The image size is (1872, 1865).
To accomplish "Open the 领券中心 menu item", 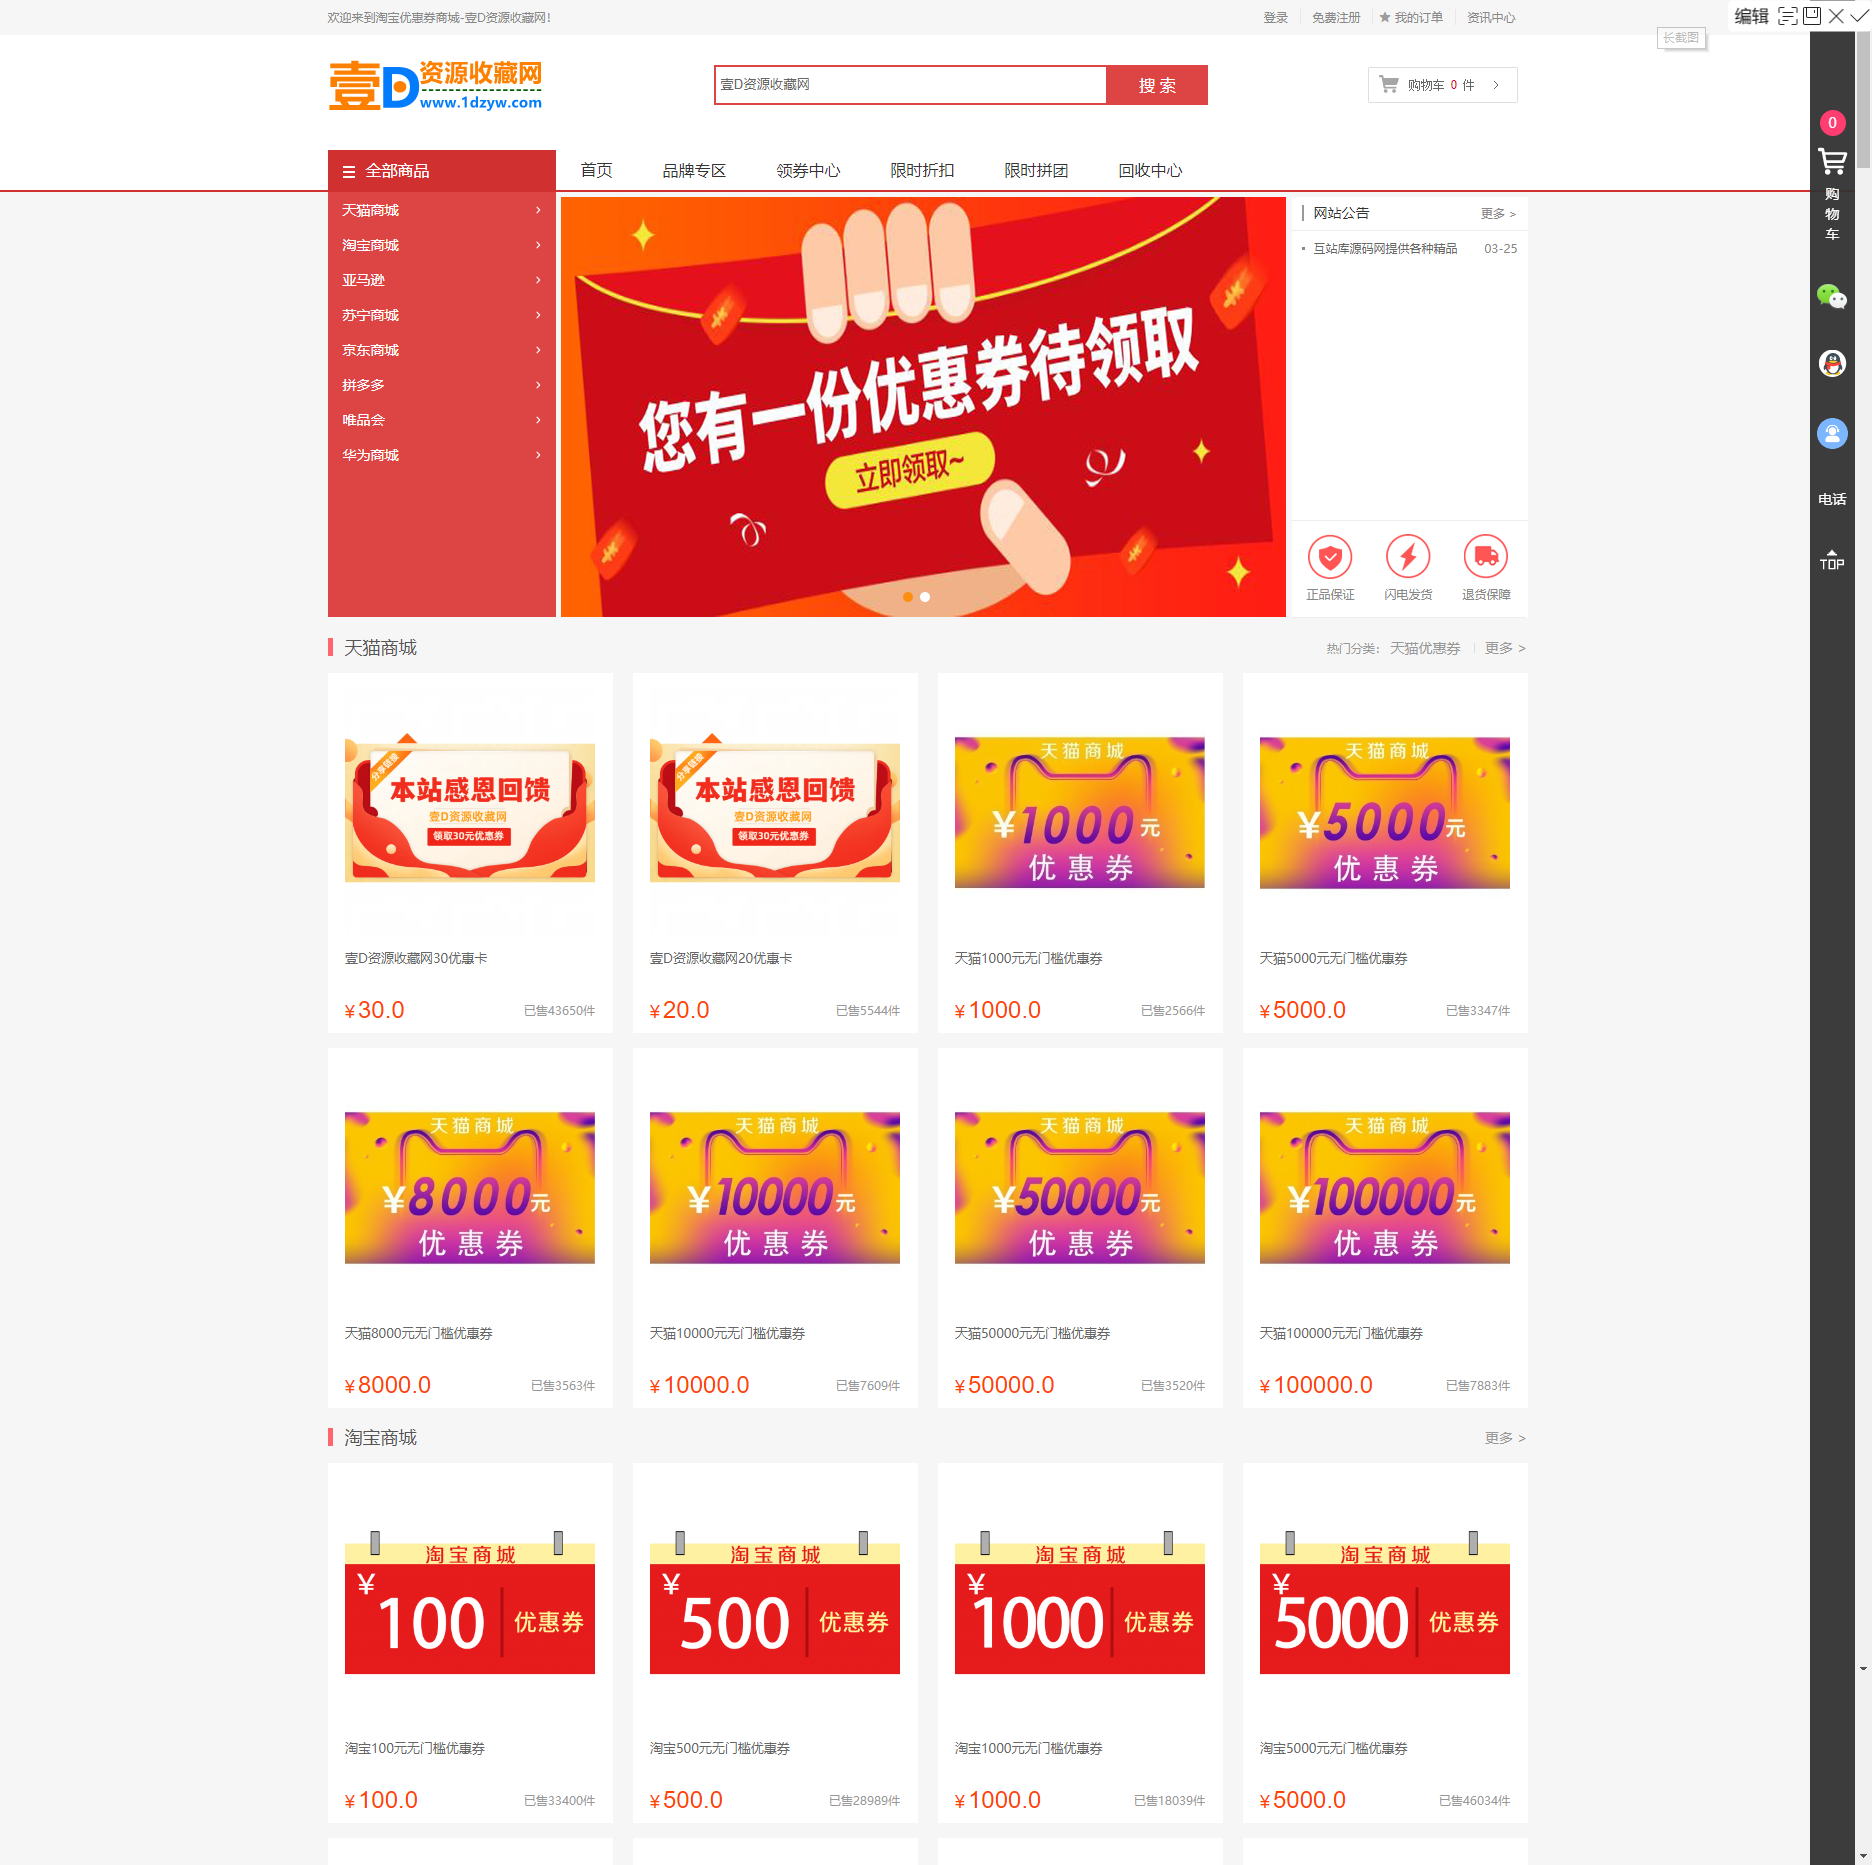I will (808, 170).
